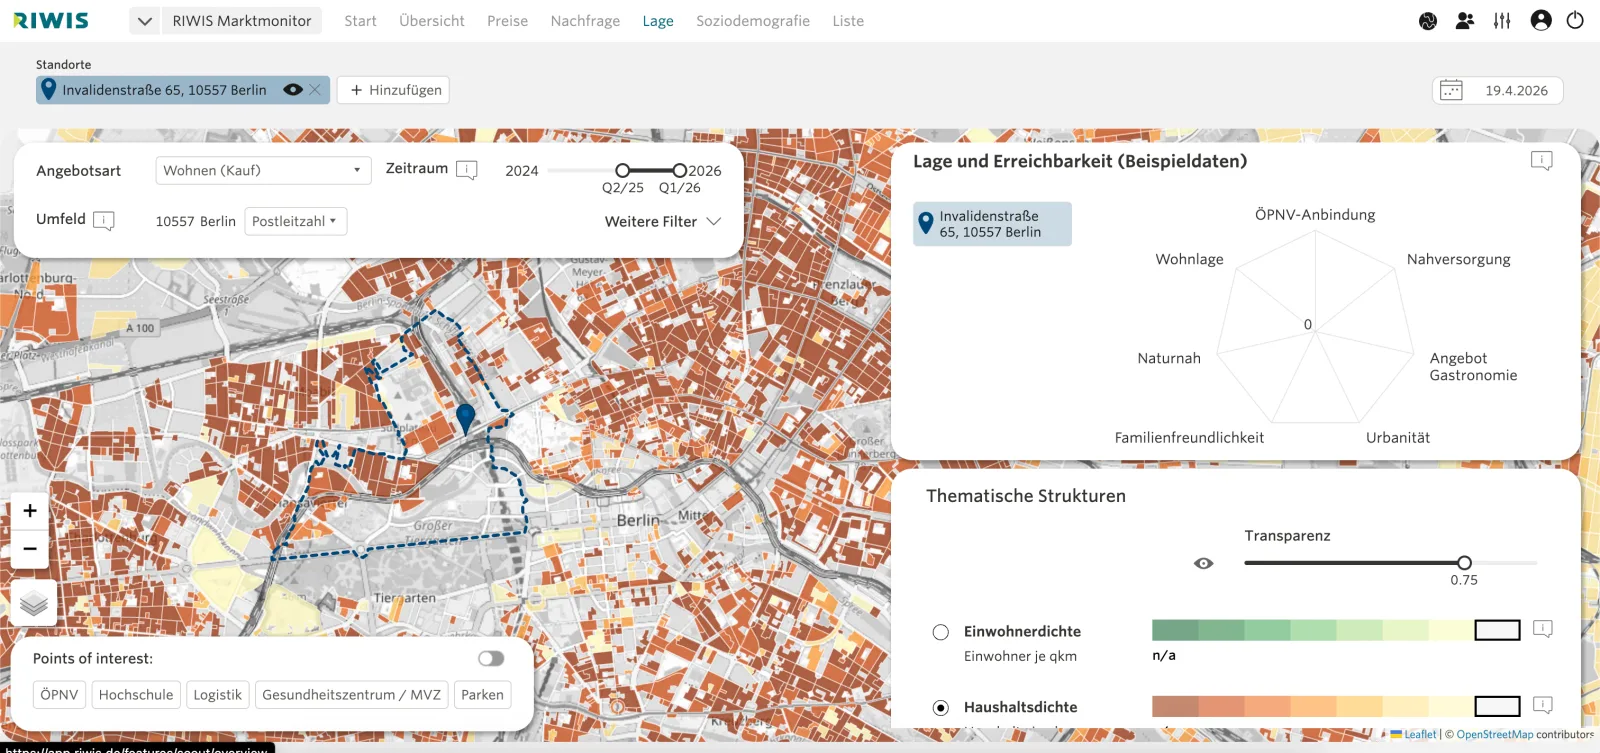
Task: Zoom out on the map
Action: [x=30, y=549]
